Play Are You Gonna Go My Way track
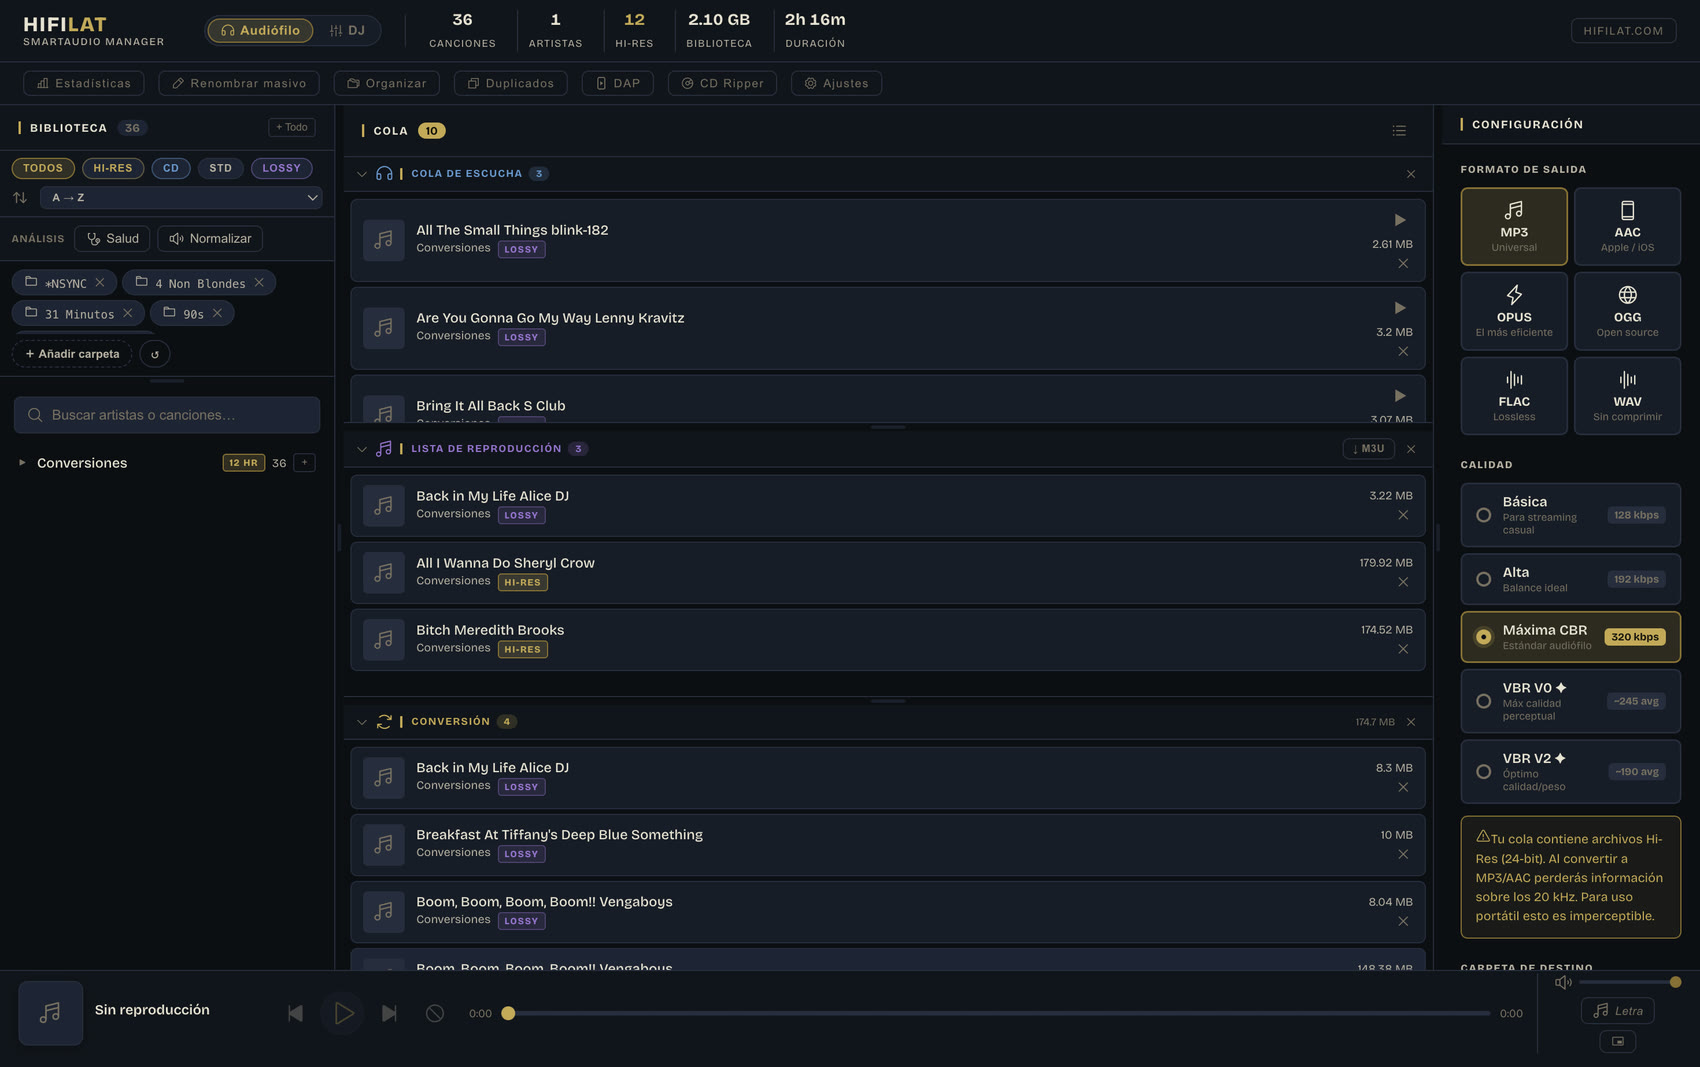The height and width of the screenshot is (1067, 1700). 1400,308
